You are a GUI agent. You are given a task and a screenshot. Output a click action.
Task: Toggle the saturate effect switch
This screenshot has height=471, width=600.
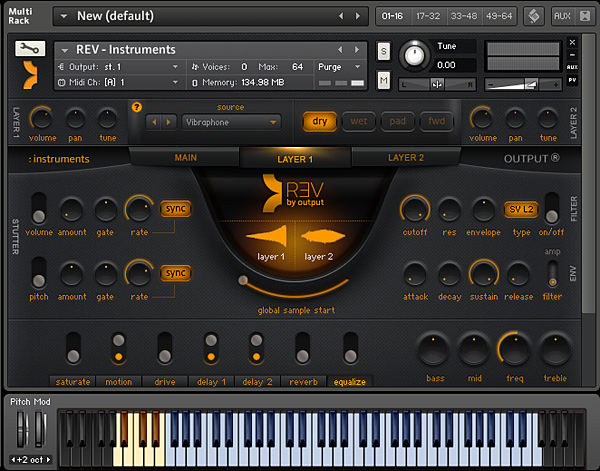(x=73, y=348)
